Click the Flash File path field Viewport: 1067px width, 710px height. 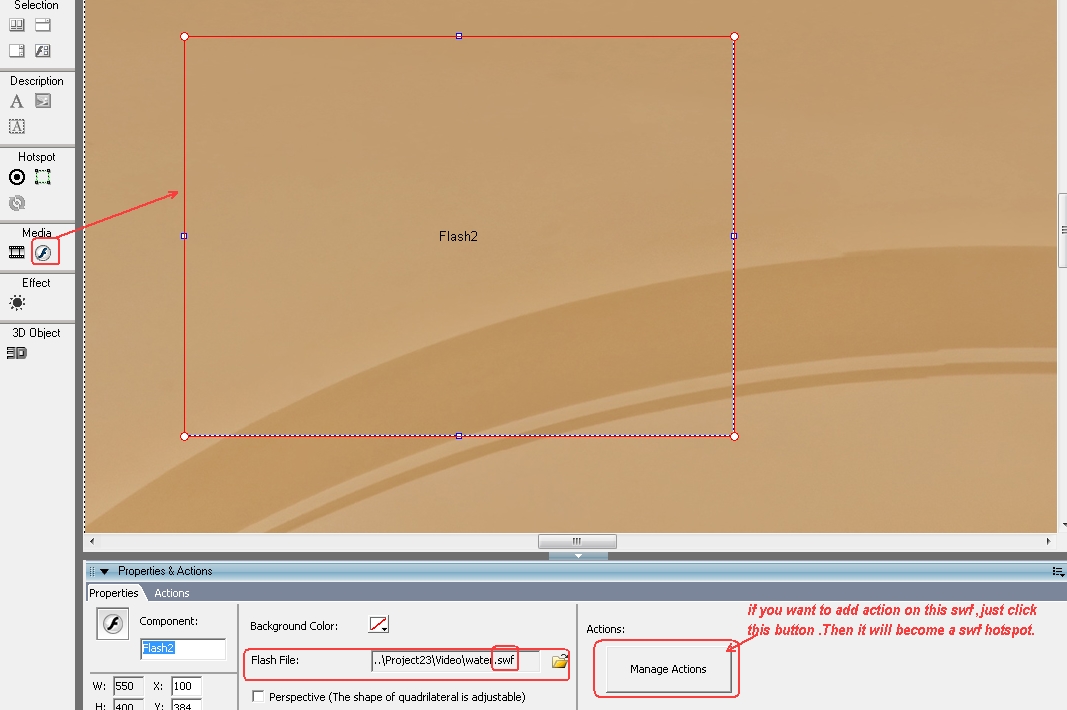455,660
